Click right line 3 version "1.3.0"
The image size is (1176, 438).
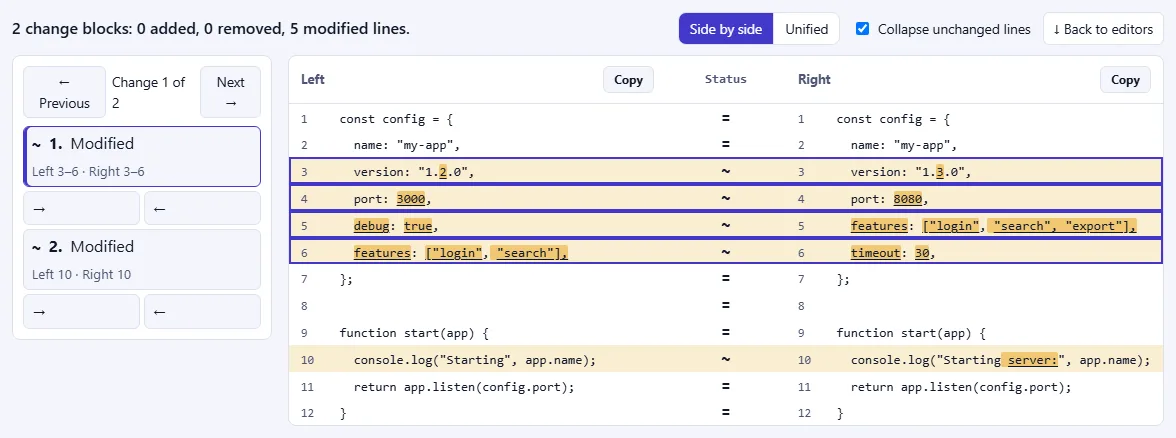tap(911, 172)
